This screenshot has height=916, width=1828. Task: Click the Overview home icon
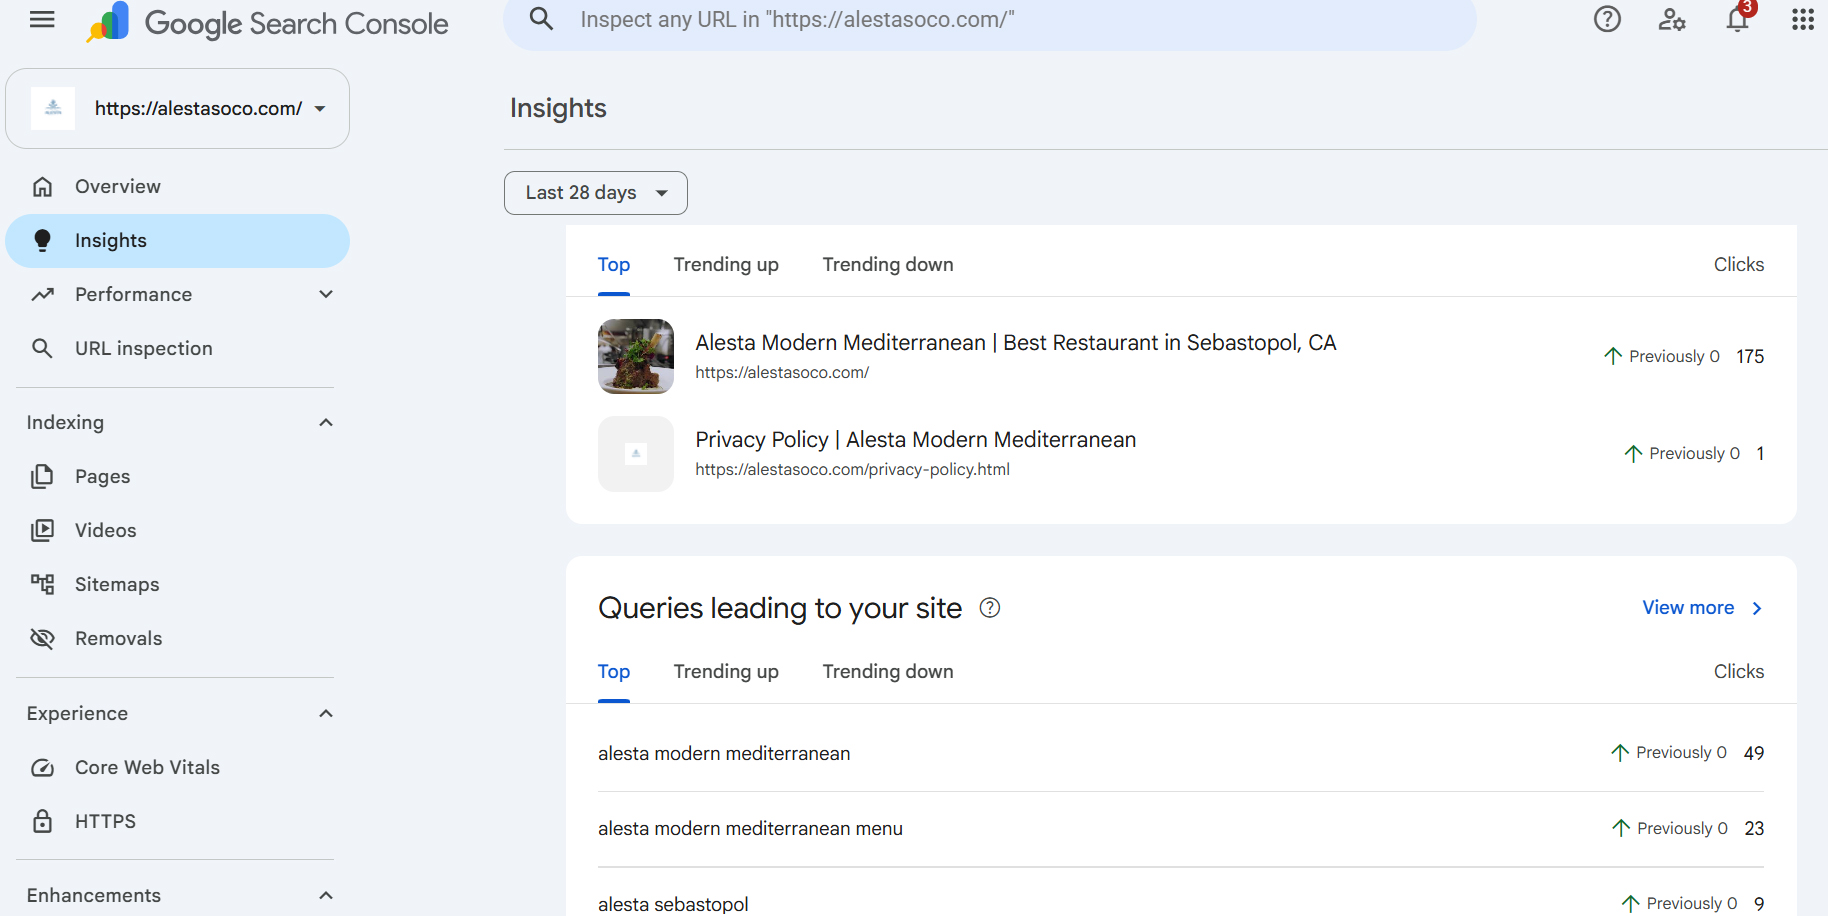(x=42, y=187)
